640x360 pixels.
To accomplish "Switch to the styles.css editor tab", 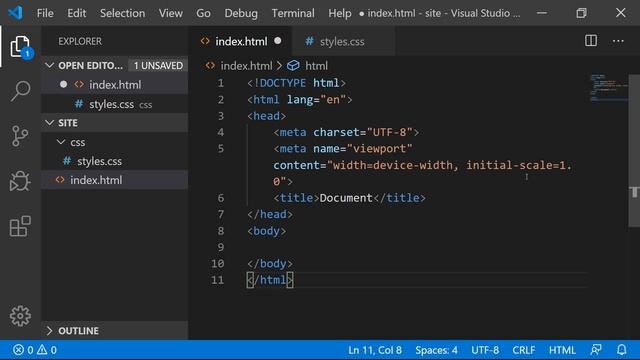I will pos(343,41).
